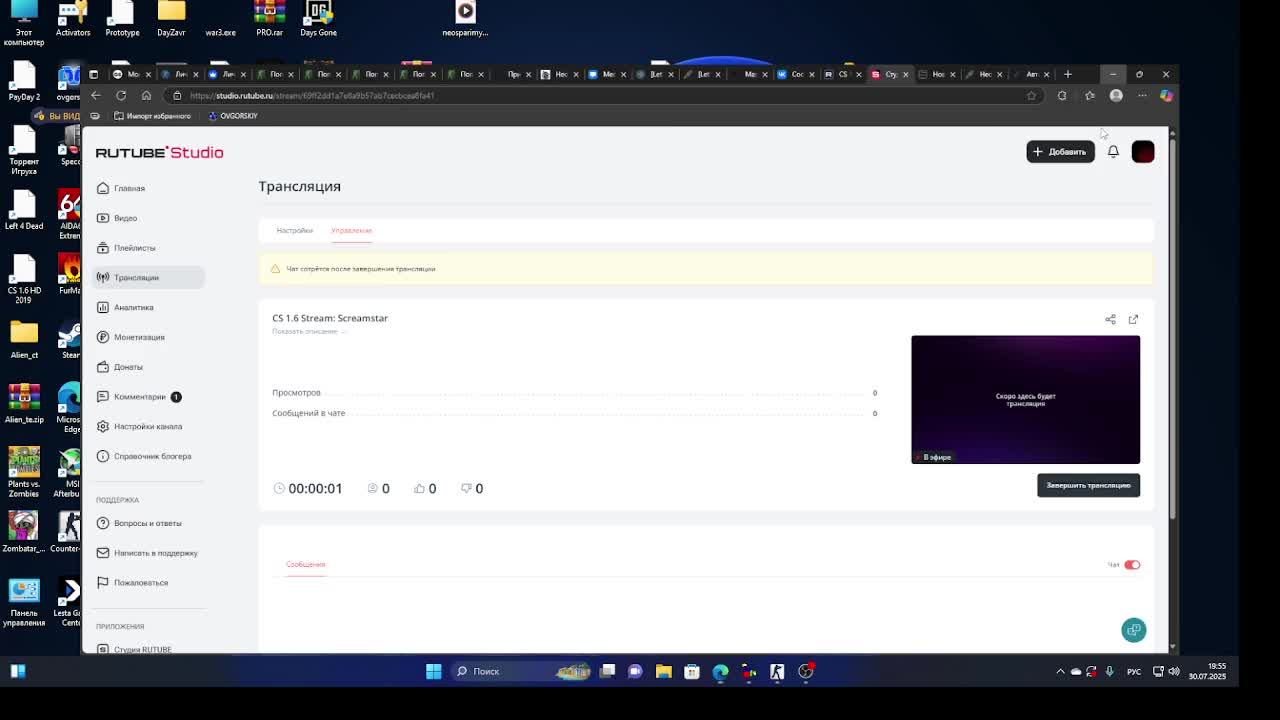Click the CS 1.6 Stream: Screamstar title
Image resolution: width=1280 pixels, height=720 pixels.
[330, 318]
